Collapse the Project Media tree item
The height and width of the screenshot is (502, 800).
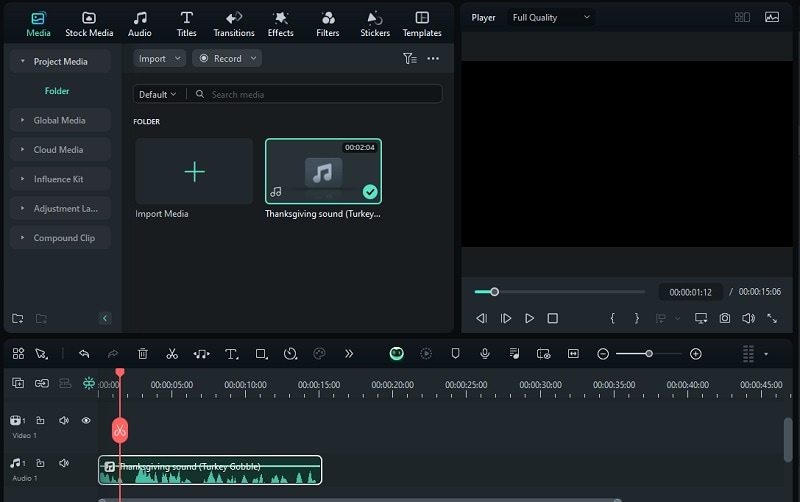point(22,61)
